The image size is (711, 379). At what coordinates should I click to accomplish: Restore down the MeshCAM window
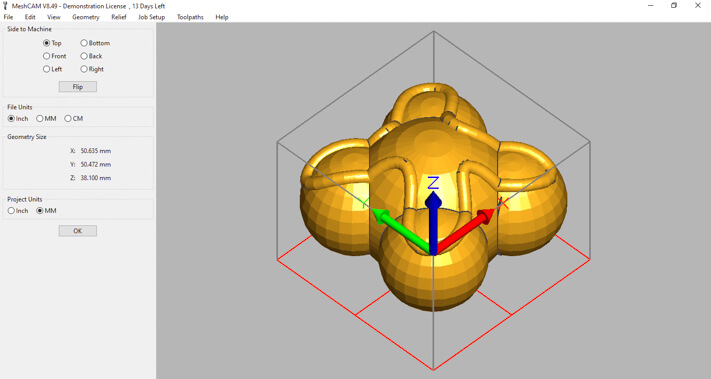[674, 5]
